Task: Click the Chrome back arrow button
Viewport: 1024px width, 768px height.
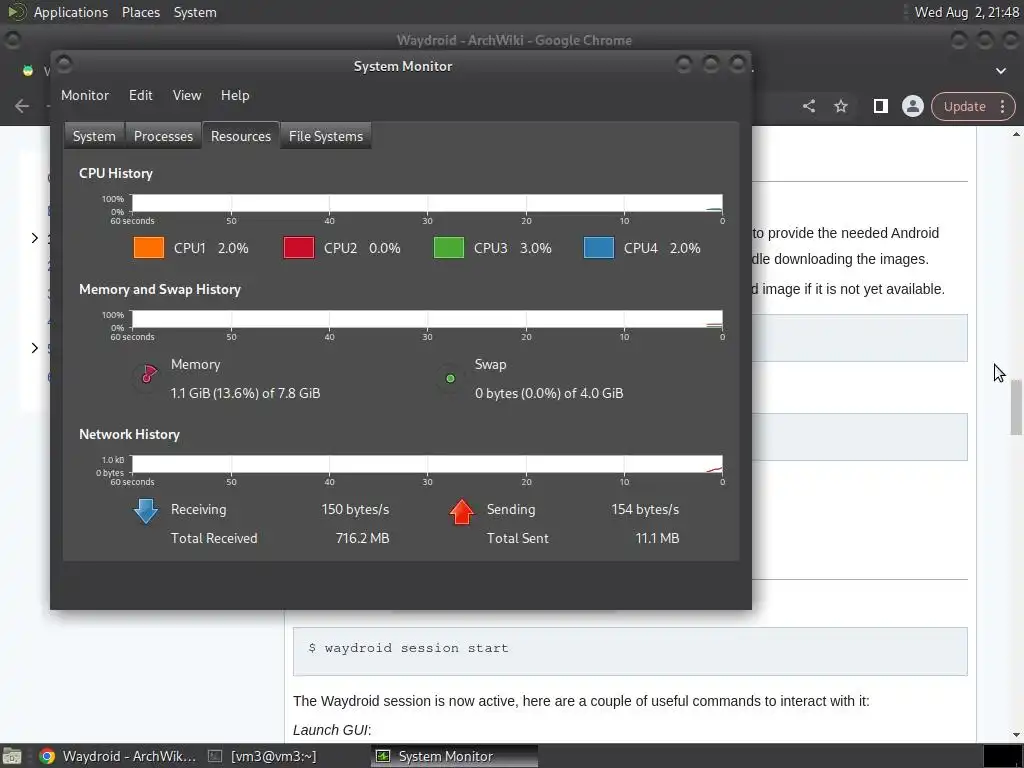Action: click(22, 106)
